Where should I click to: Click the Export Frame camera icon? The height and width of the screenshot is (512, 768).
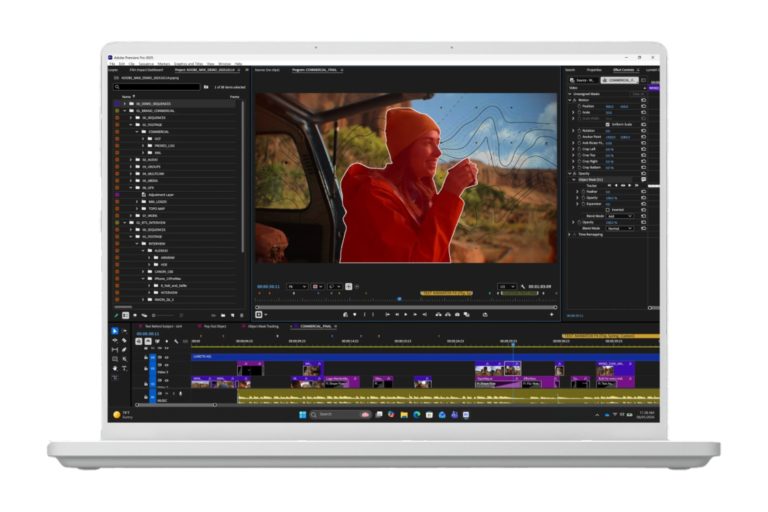[457, 315]
